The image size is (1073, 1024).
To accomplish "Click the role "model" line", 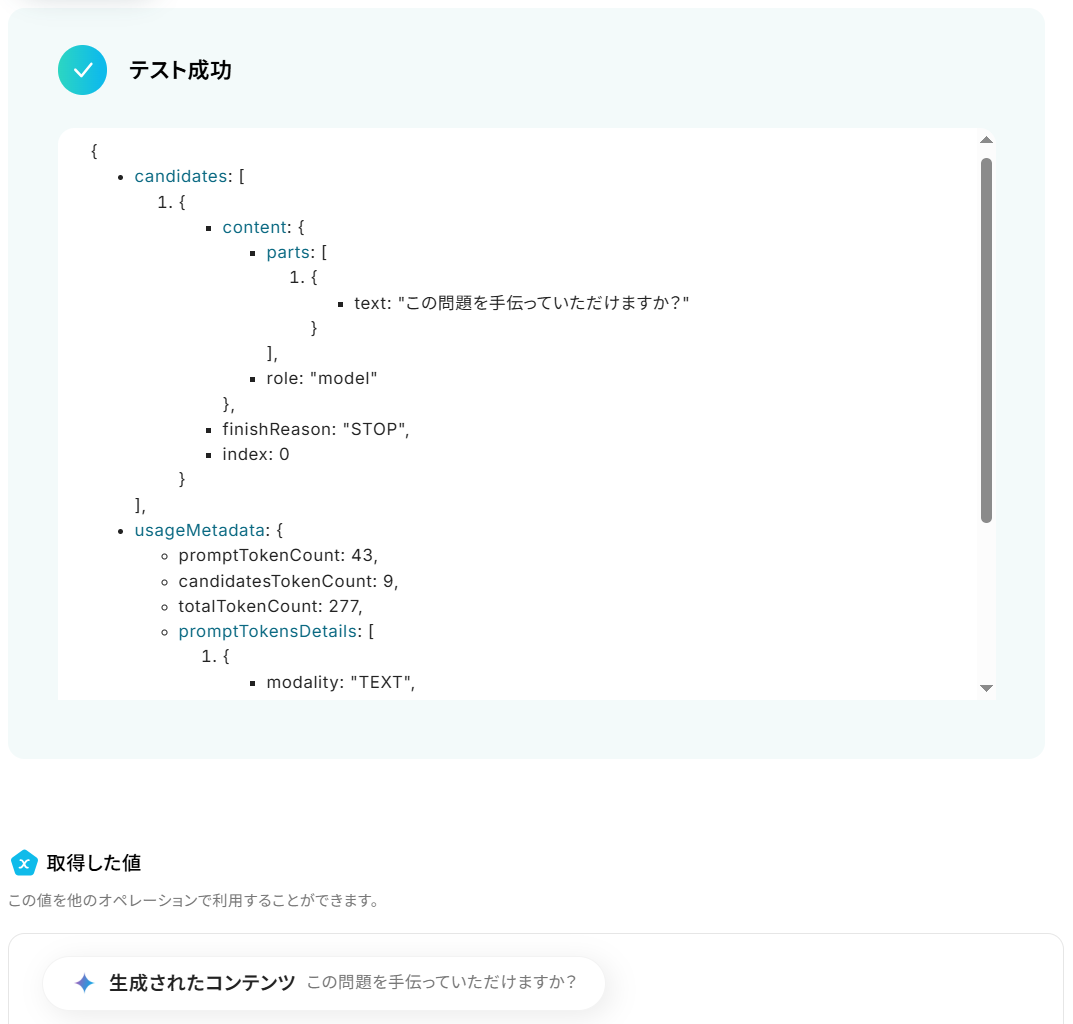I will pos(322,379).
